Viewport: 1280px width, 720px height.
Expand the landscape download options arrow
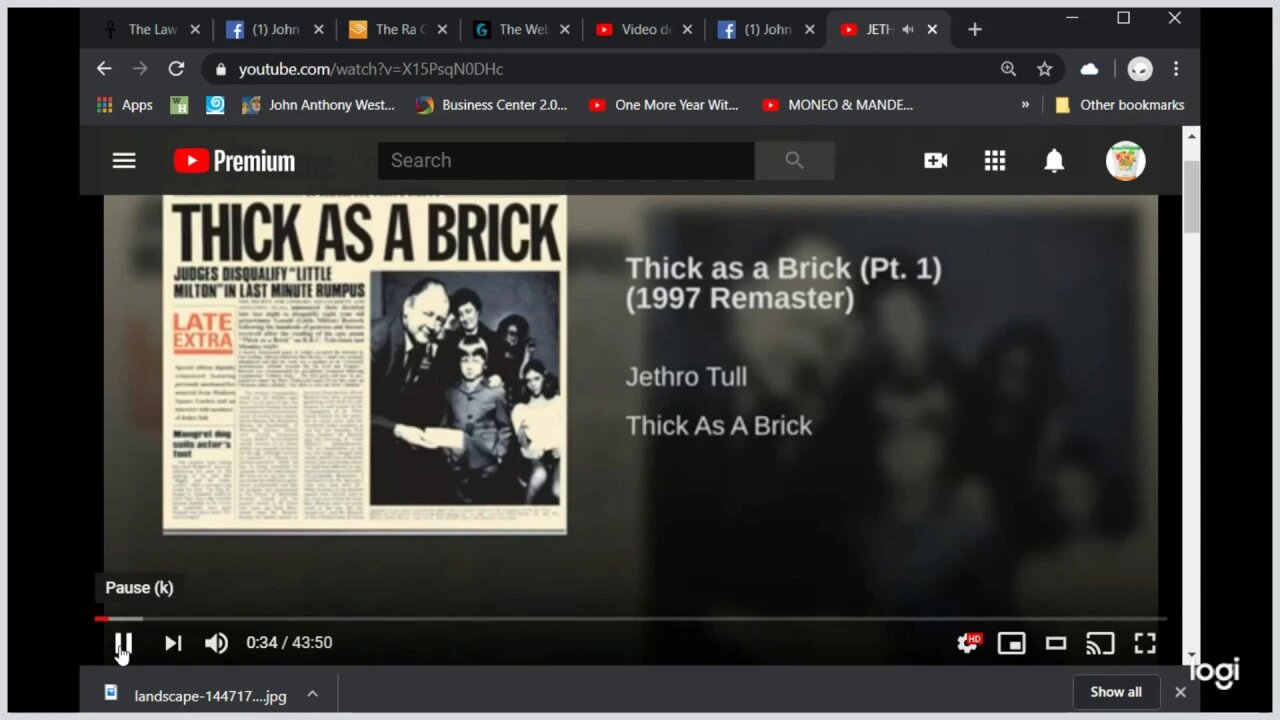click(313, 694)
